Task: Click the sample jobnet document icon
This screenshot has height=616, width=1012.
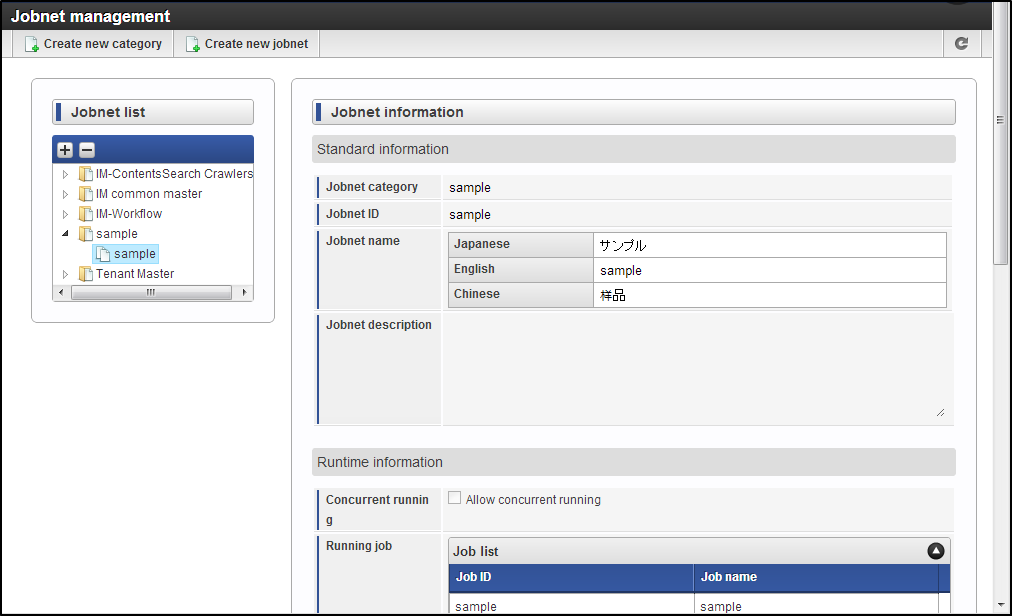Action: [103, 254]
